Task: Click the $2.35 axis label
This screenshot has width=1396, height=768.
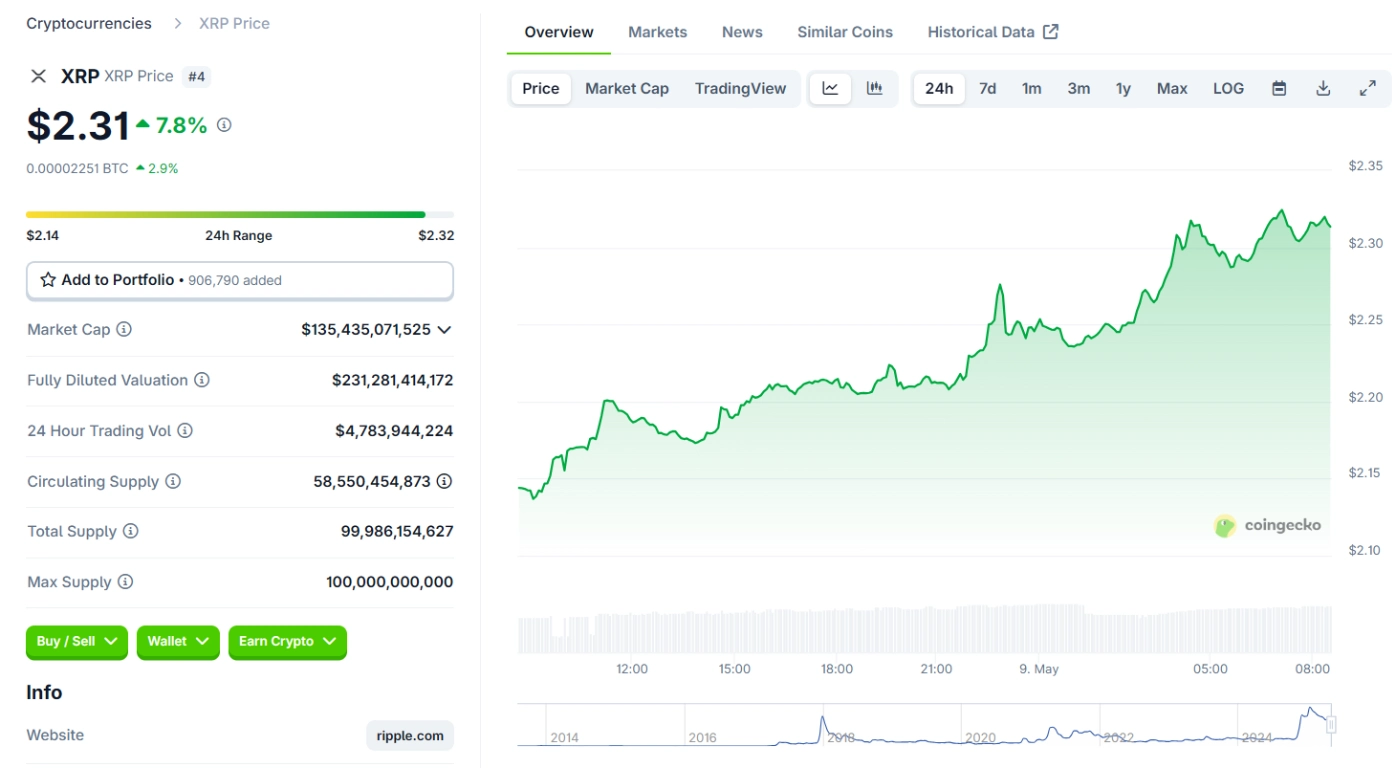Action: pos(1365,166)
